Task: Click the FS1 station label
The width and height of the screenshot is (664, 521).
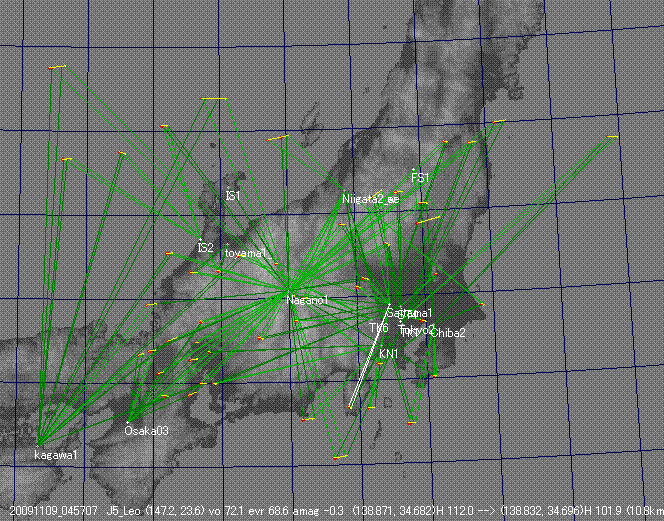Action: tap(421, 177)
